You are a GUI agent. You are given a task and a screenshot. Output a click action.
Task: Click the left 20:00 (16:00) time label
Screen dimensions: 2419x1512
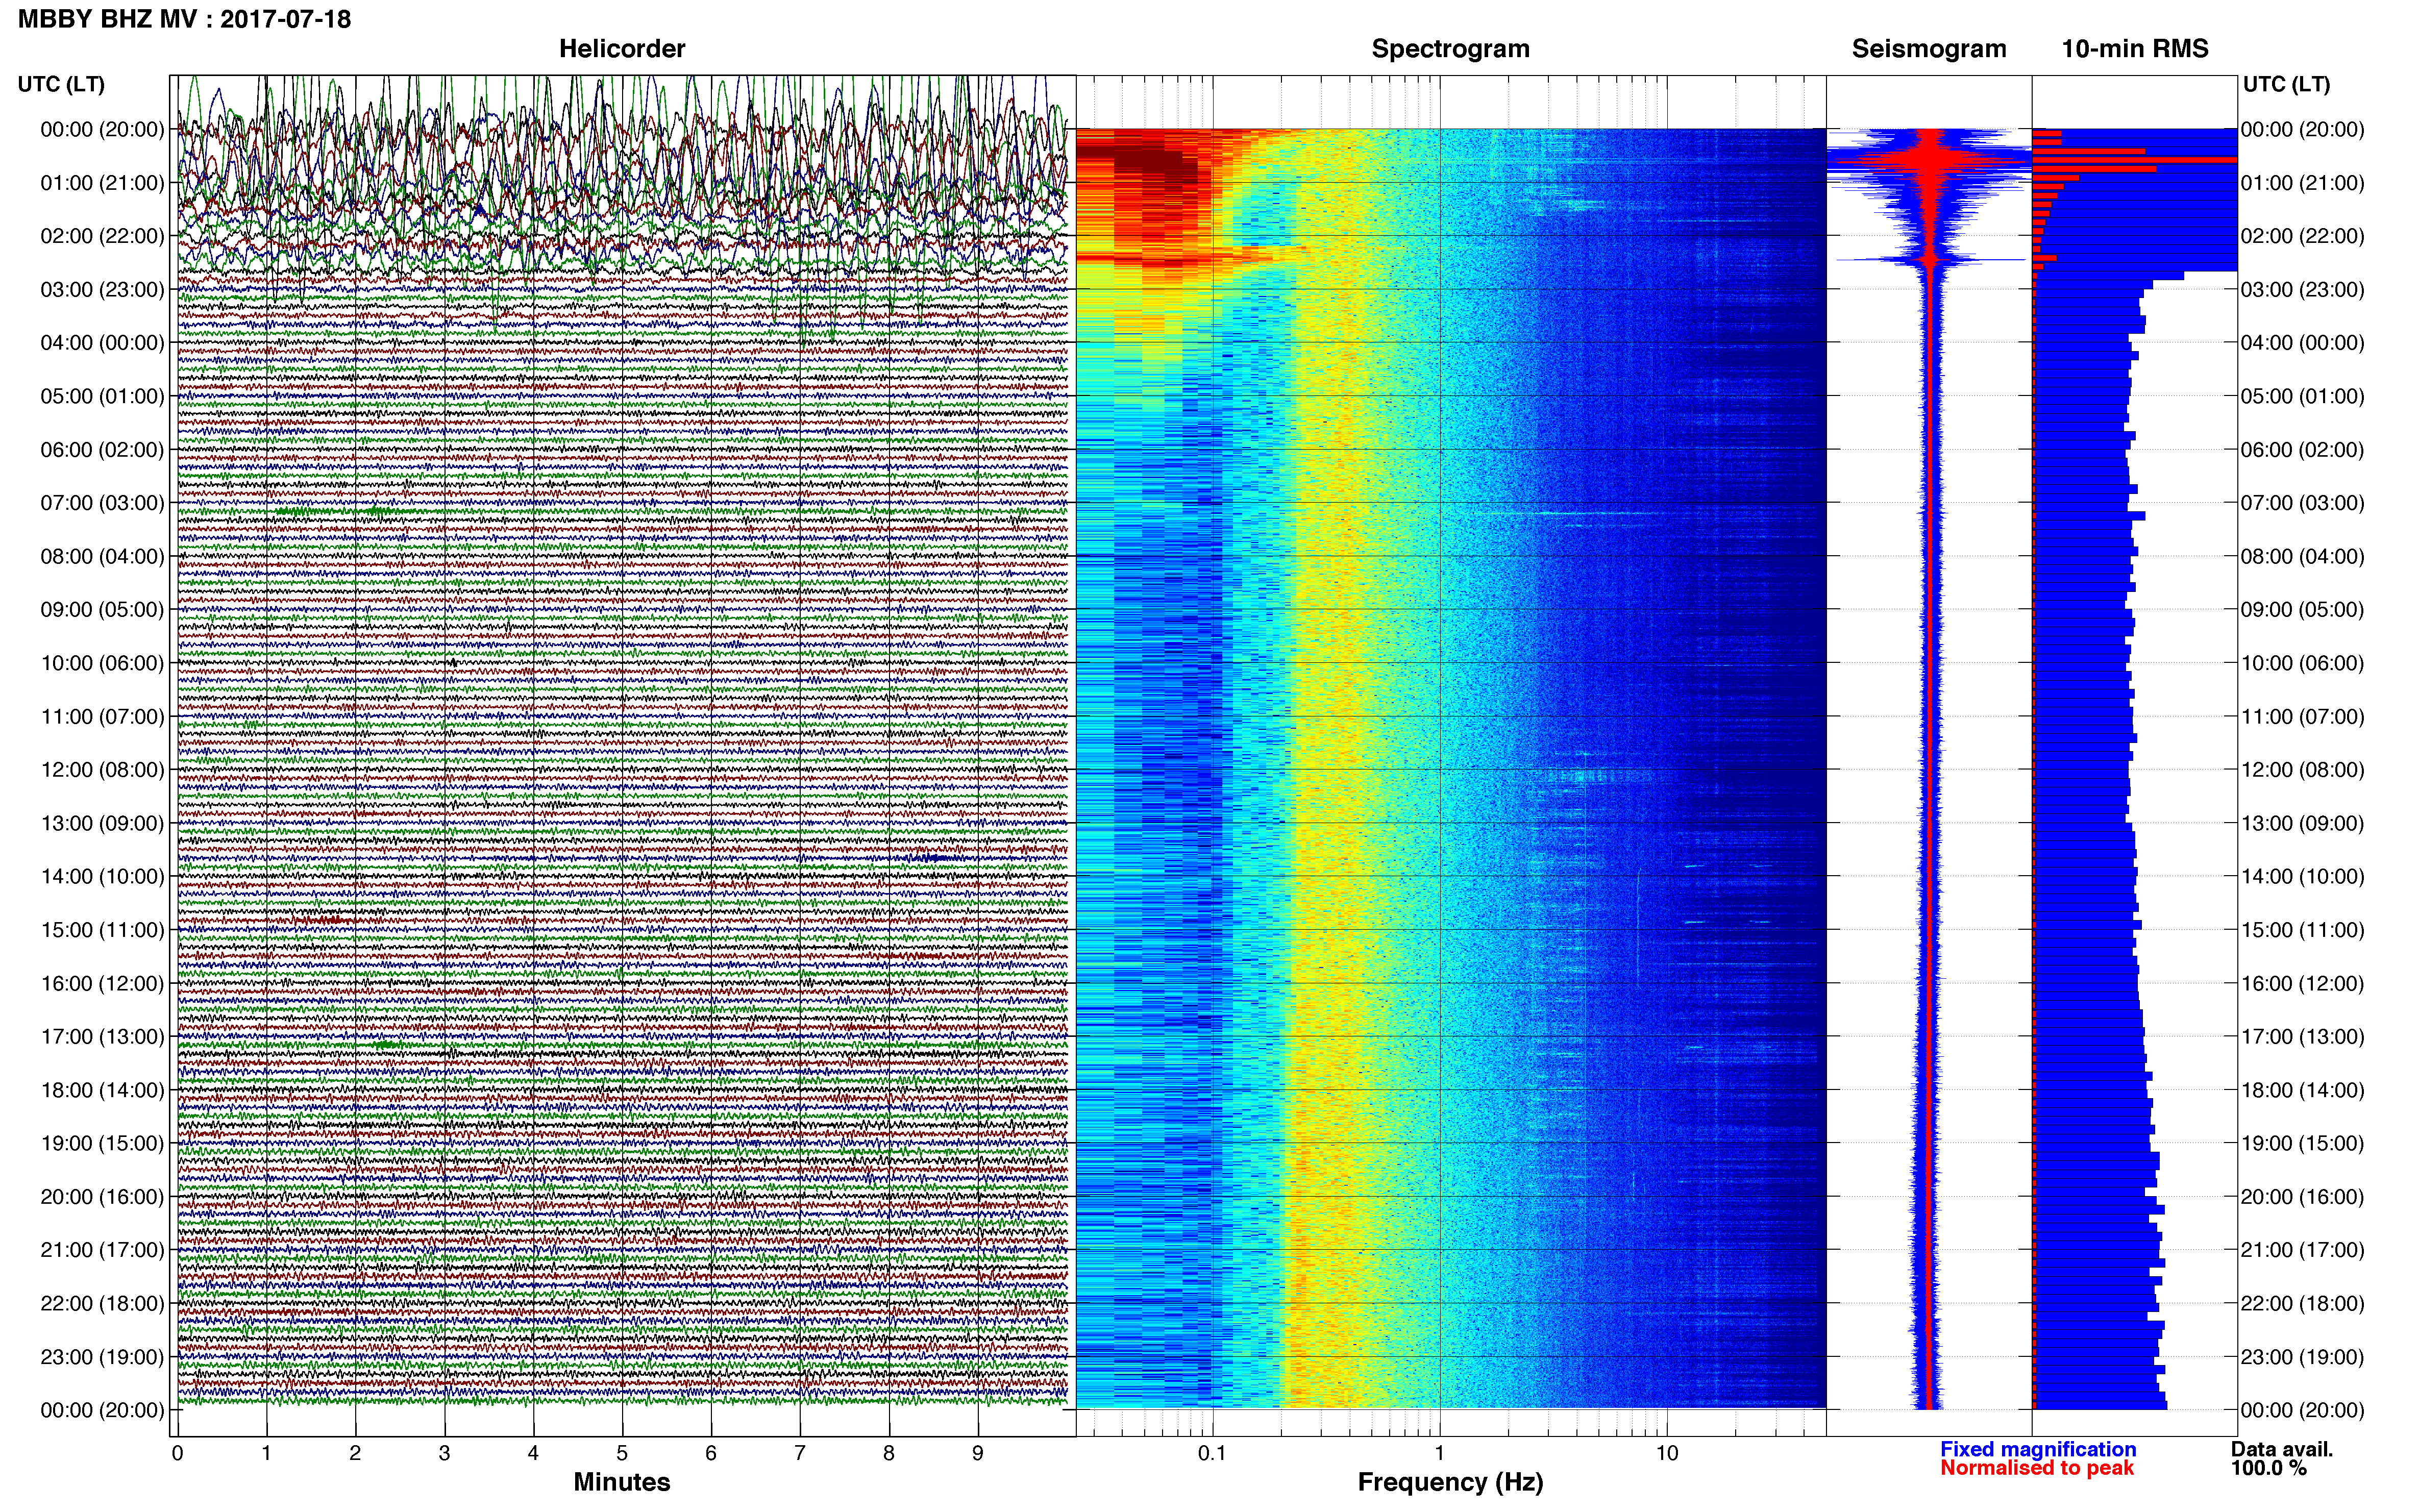click(x=102, y=1196)
